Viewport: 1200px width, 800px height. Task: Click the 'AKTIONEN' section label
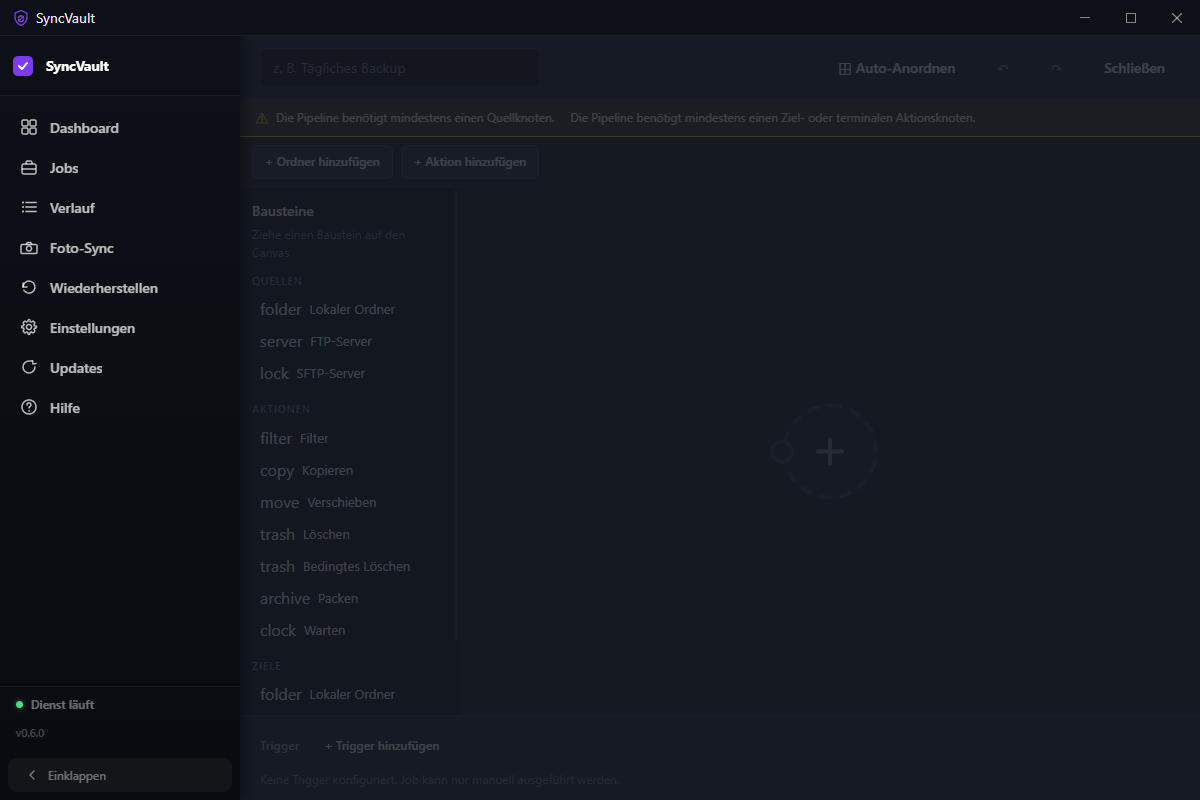tap(281, 410)
